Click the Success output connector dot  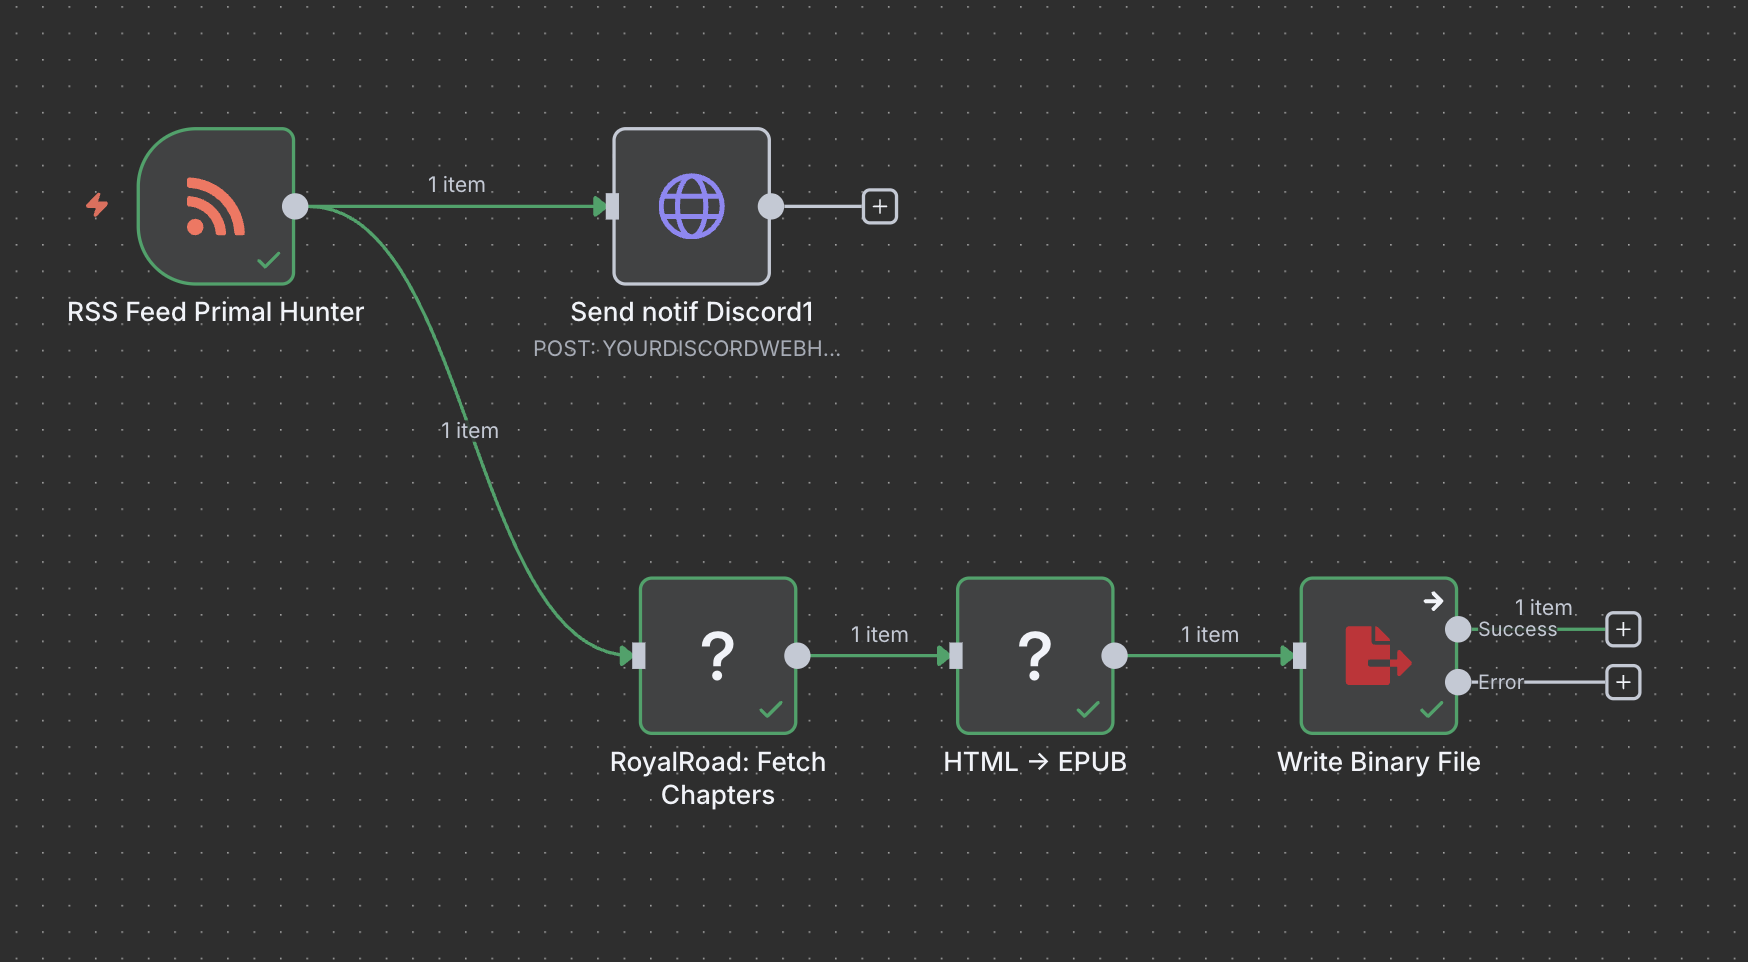coord(1458,629)
